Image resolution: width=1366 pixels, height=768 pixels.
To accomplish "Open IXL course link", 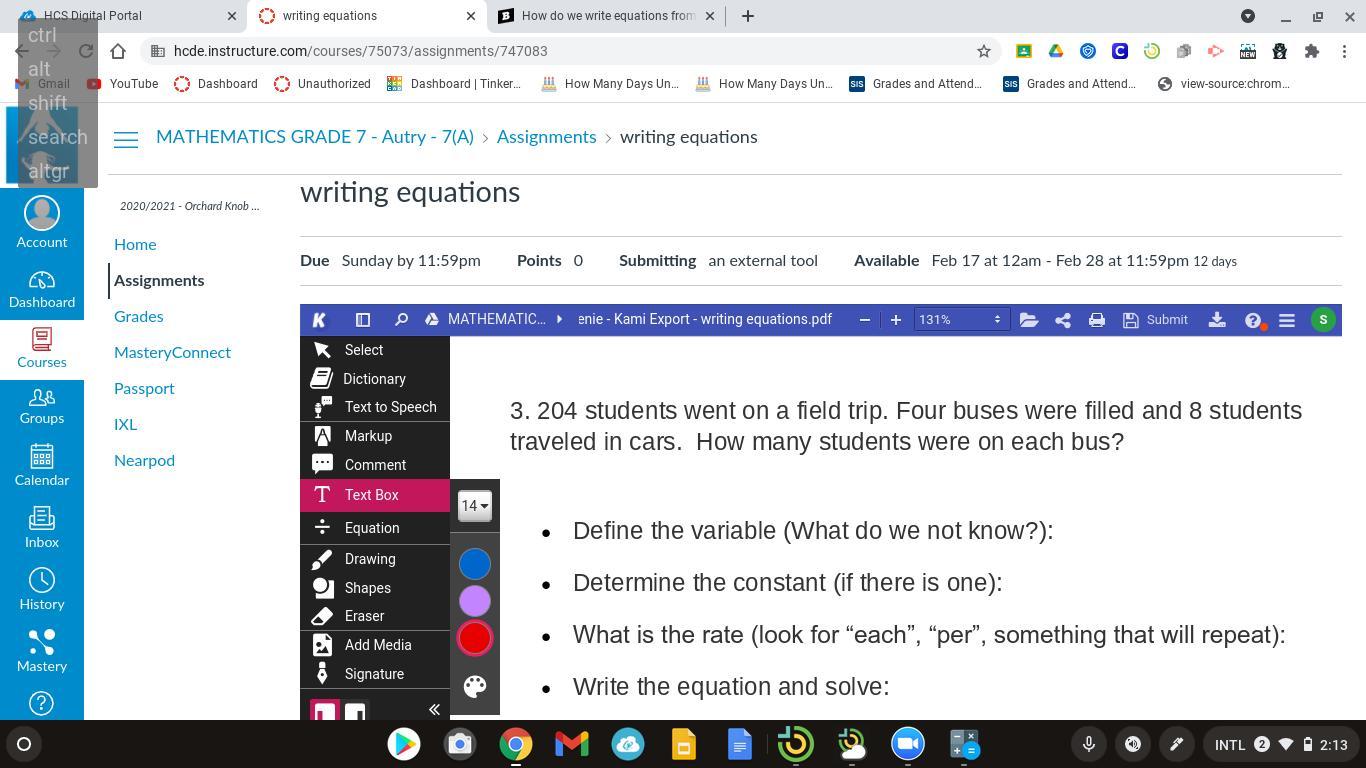I will [x=125, y=424].
